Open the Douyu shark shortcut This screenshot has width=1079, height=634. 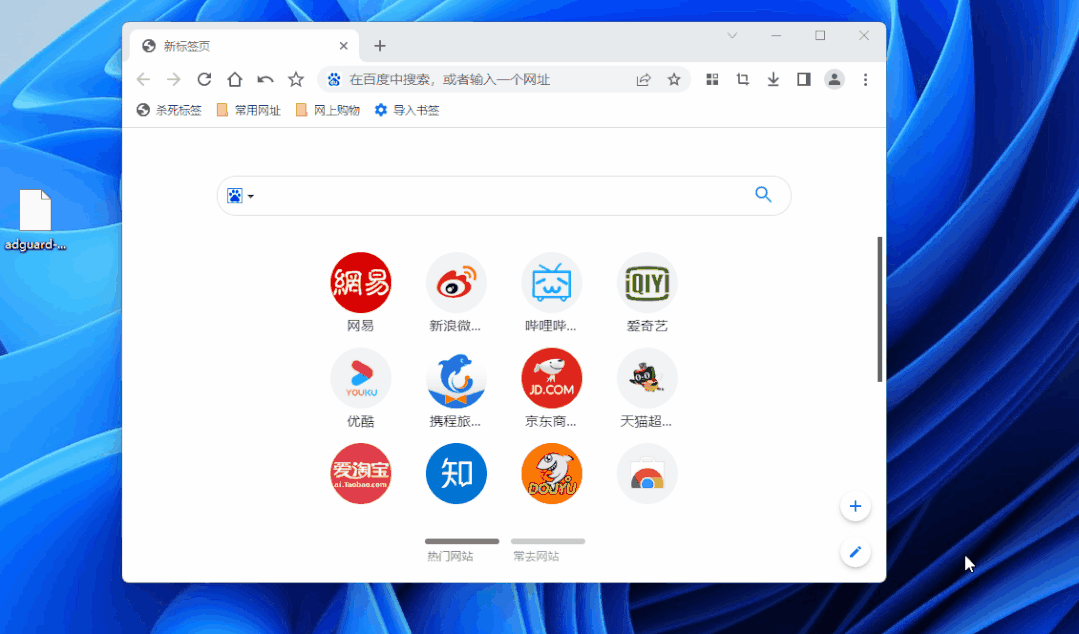click(551, 474)
